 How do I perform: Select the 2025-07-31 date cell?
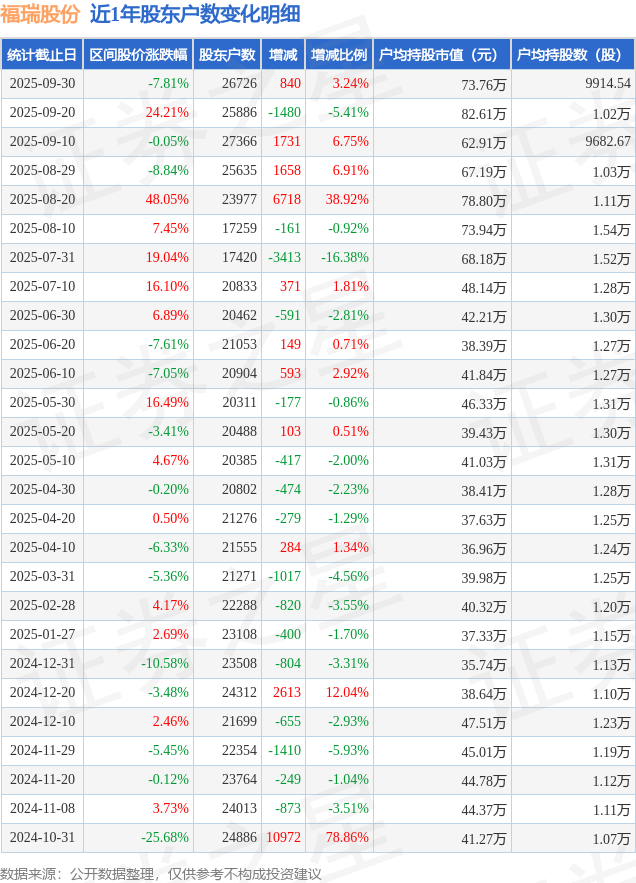(x=41, y=258)
